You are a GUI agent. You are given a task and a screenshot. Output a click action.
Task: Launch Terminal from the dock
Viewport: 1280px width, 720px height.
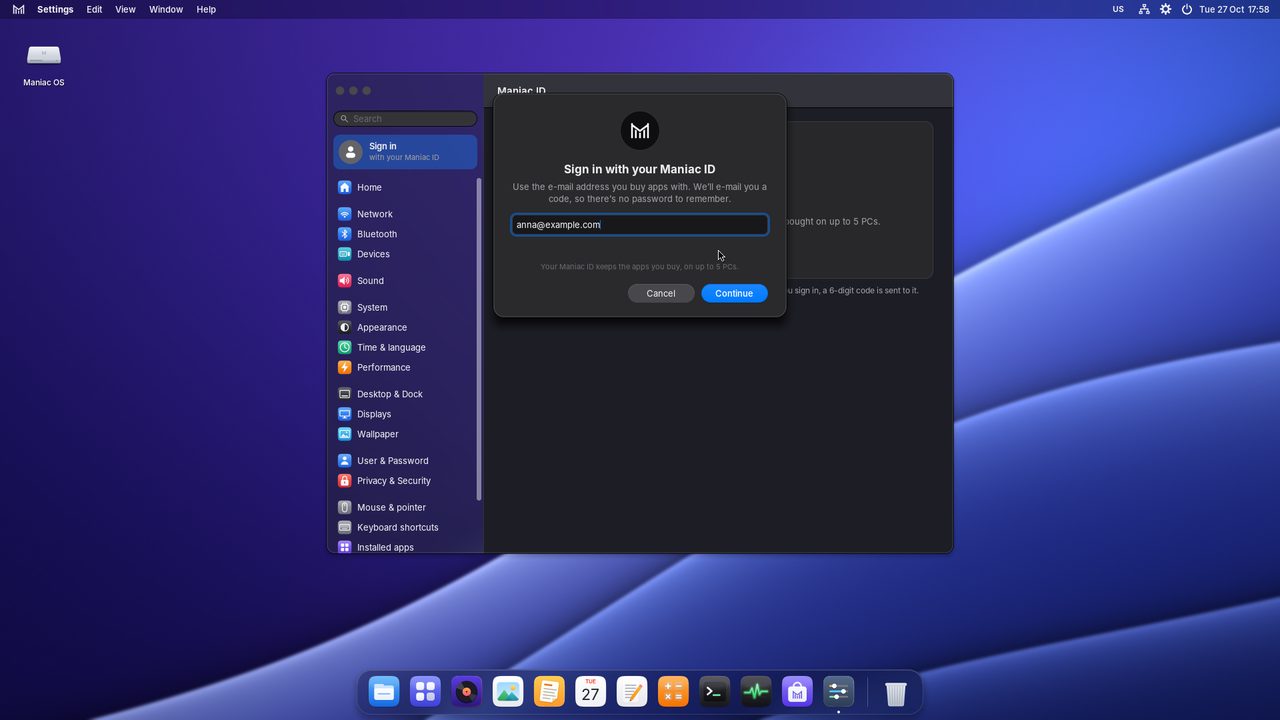pos(714,692)
